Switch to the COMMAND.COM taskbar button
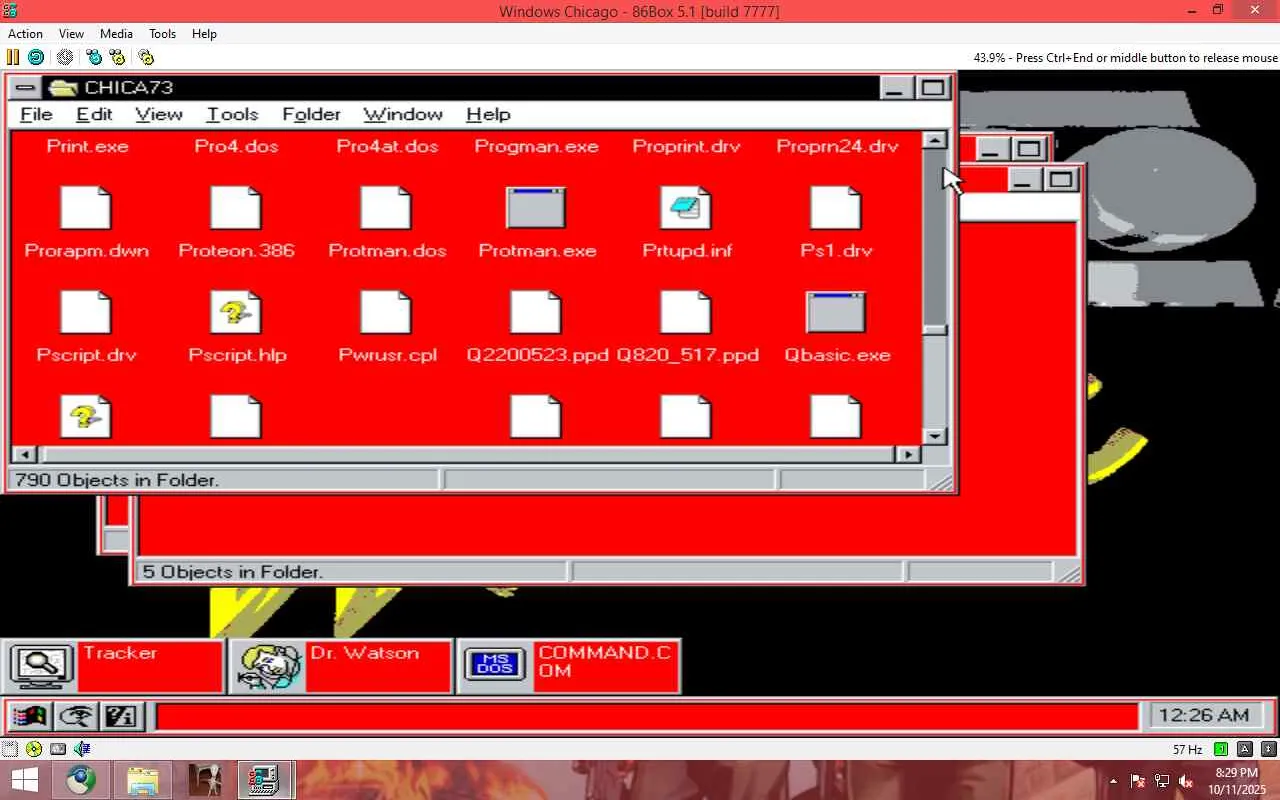 569,666
